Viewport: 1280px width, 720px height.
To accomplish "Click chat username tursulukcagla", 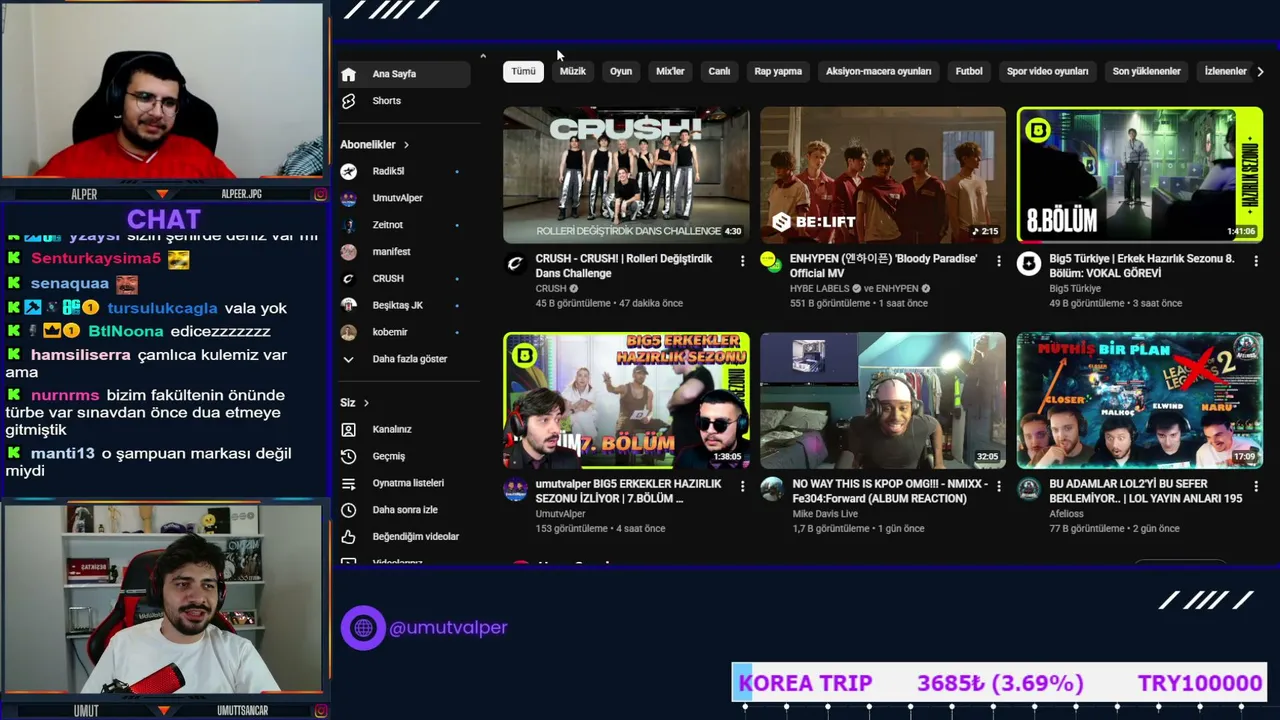I will pyautogui.click(x=162, y=308).
